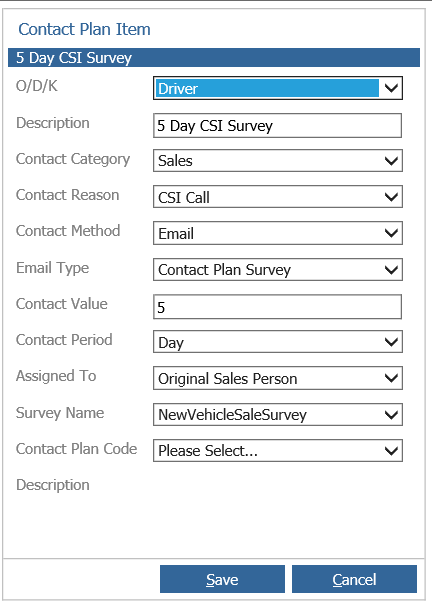Click the chevron beside Original Sales Person
This screenshot has width=432, height=603.
click(391, 378)
